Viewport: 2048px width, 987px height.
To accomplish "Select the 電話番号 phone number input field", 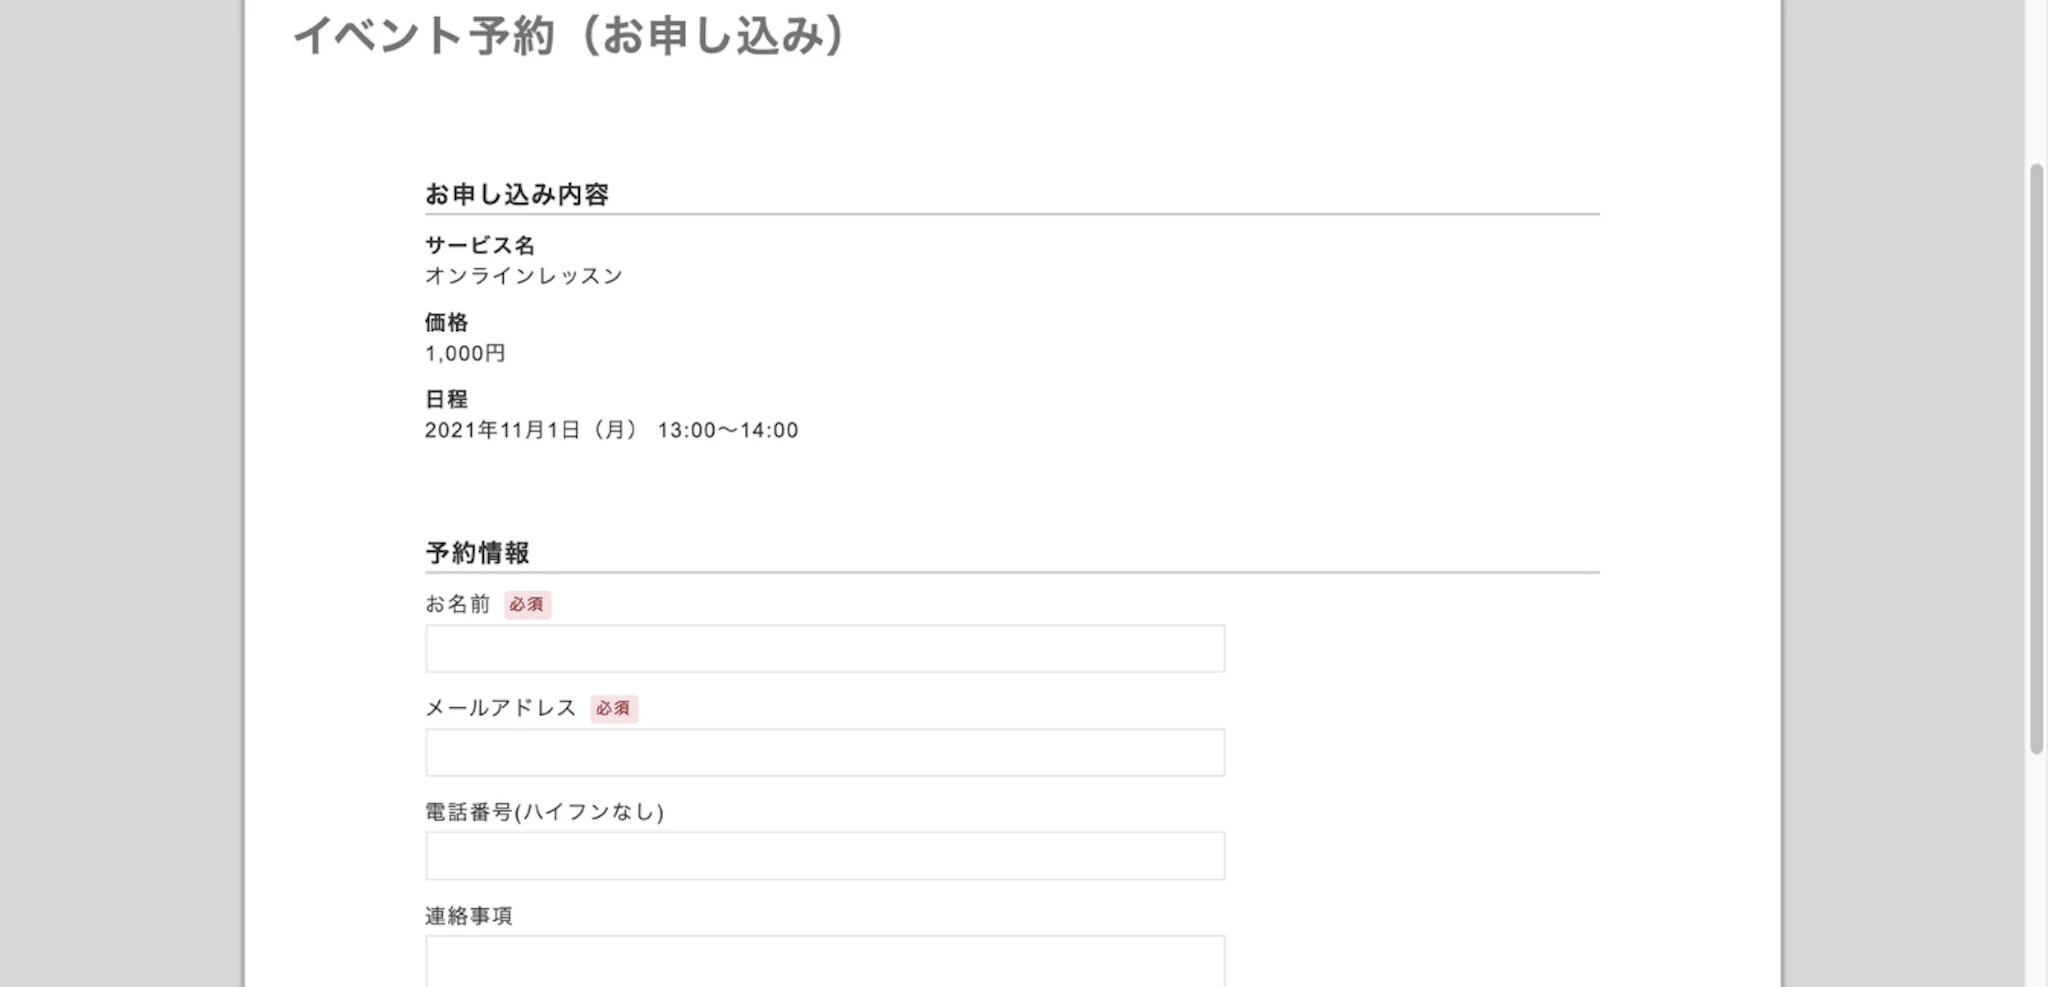I will [824, 856].
